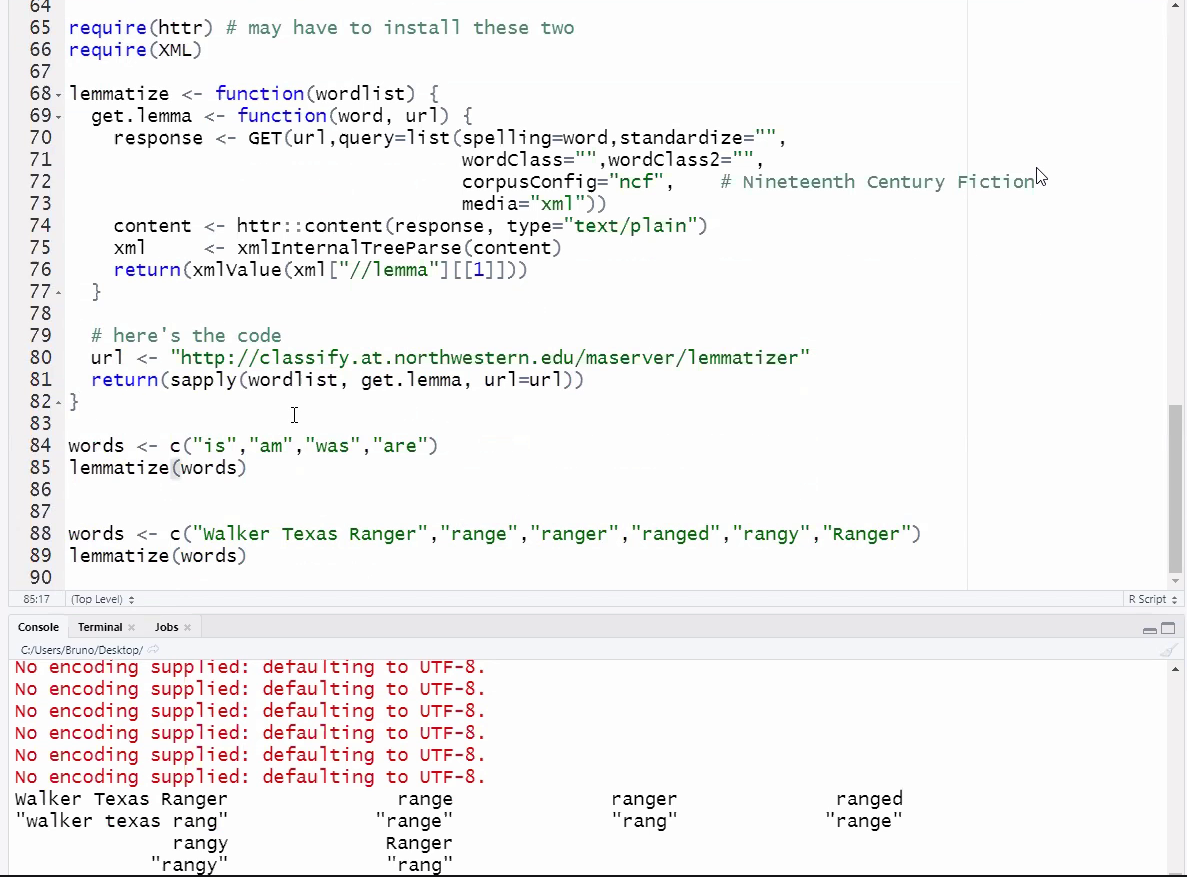Place cursor in require(httr) on line 65
Image resolution: width=1187 pixels, height=877 pixels.
141,28
